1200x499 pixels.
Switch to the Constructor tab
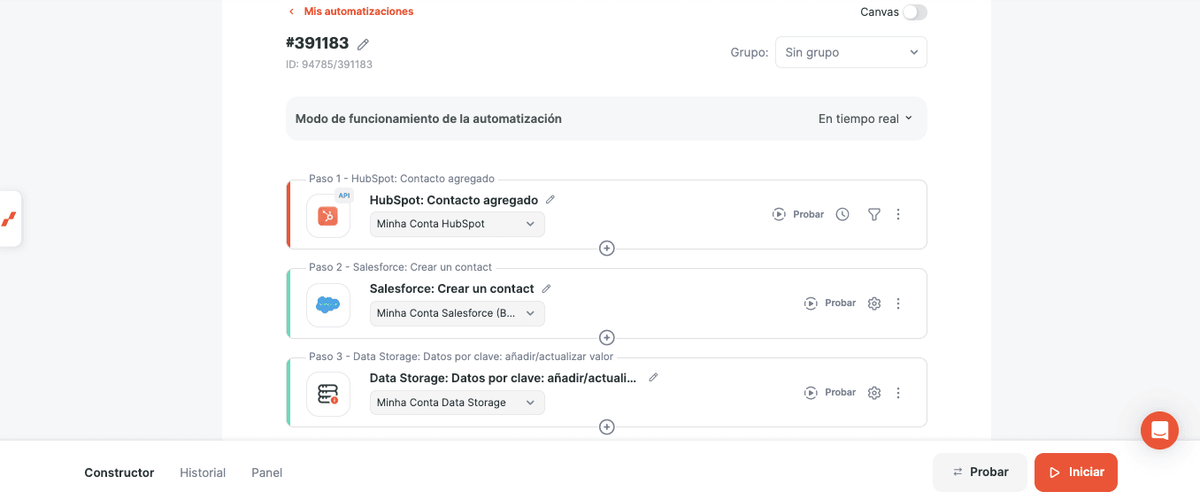[119, 472]
